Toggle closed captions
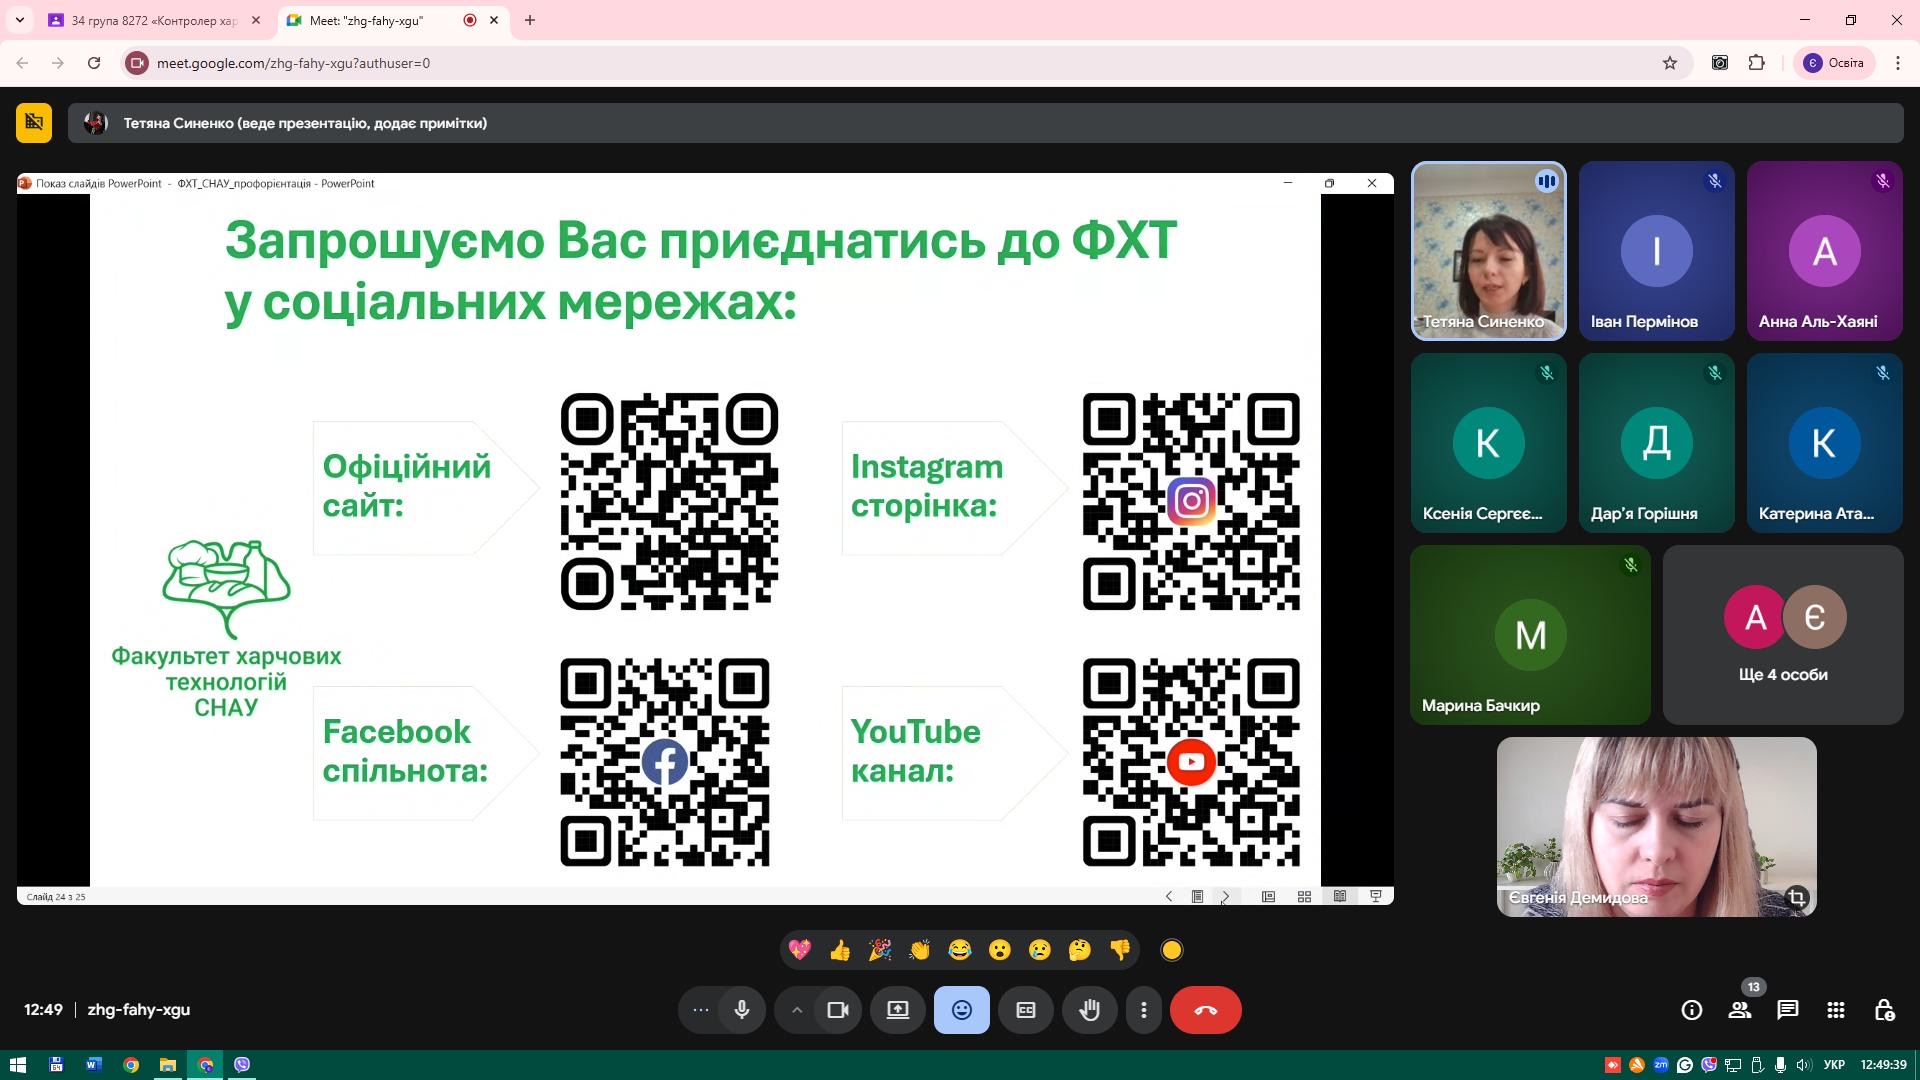The image size is (1920, 1080). pos(1026,1010)
